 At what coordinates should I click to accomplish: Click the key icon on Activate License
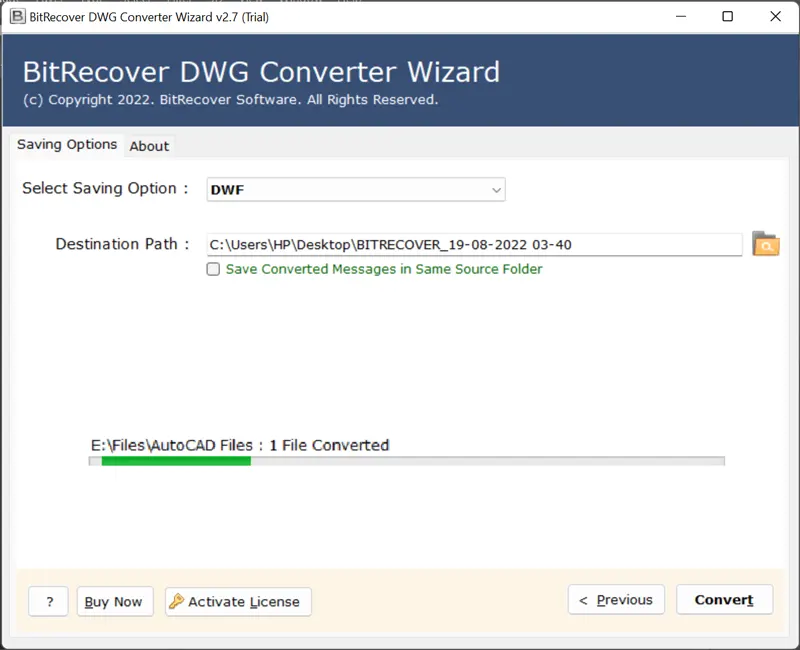(177, 601)
